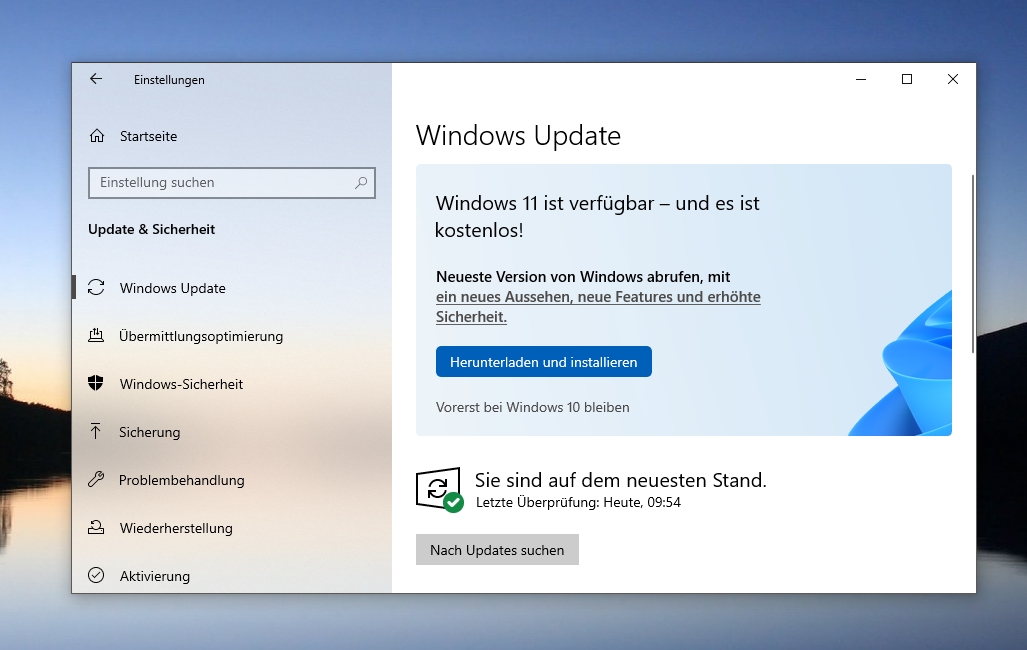The height and width of the screenshot is (650, 1027).
Task: Minimize the Einstellungen window
Action: click(x=861, y=79)
